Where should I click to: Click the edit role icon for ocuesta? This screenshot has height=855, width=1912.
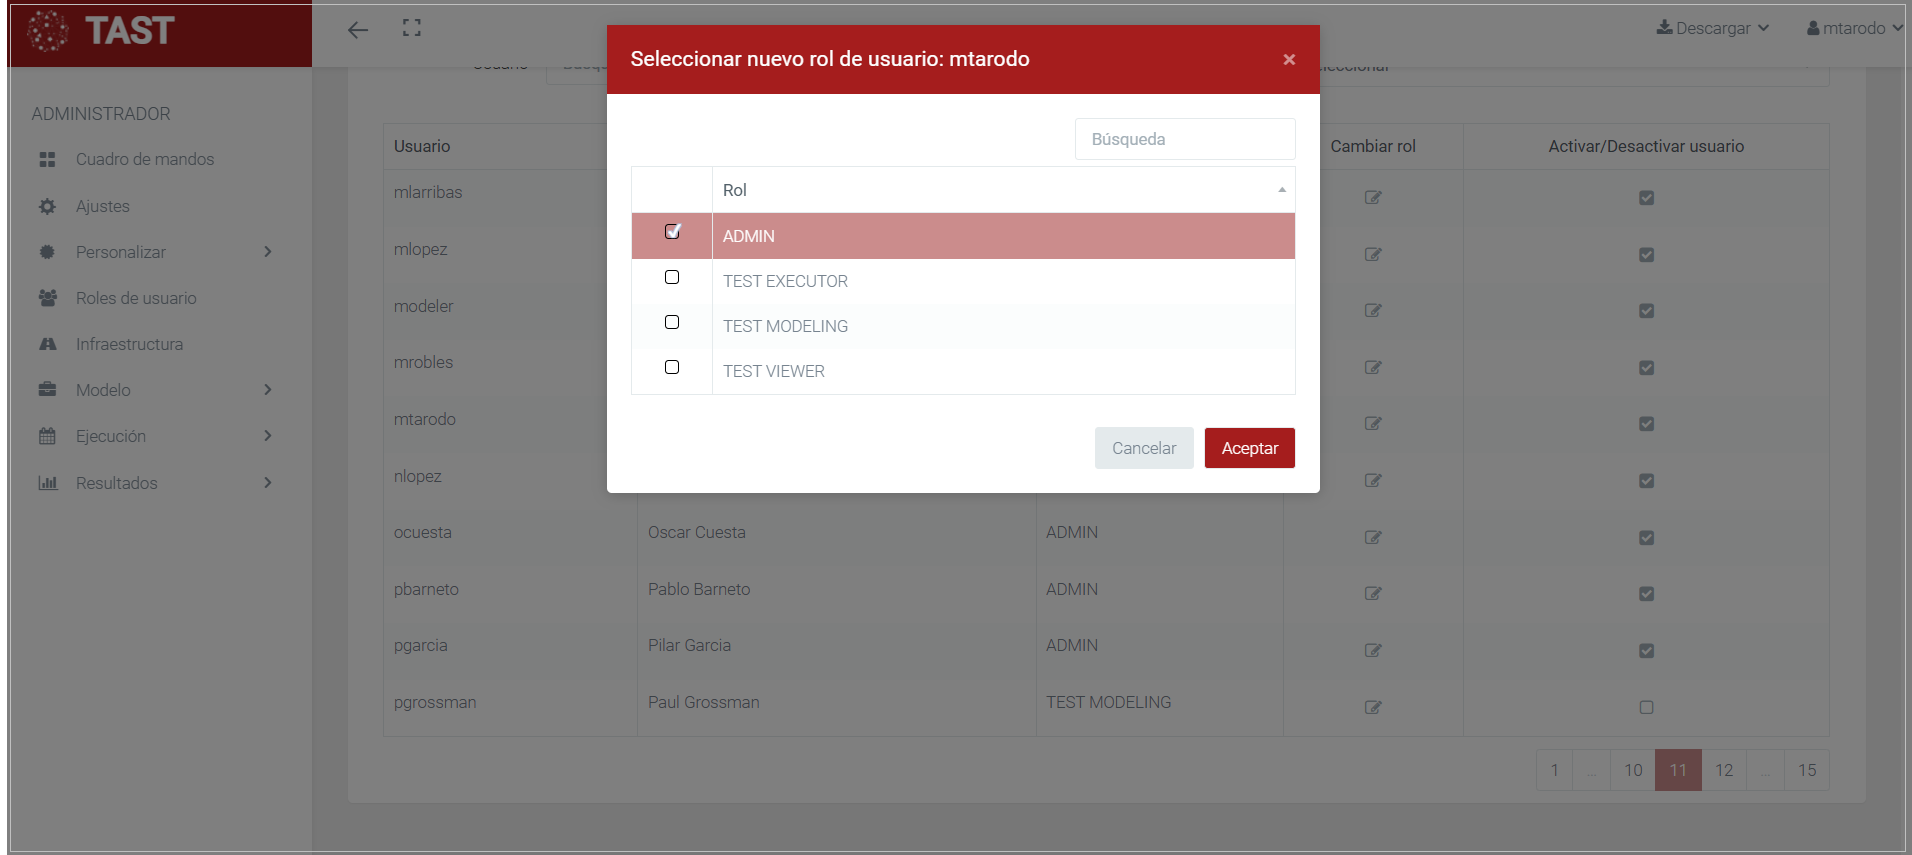(1373, 537)
